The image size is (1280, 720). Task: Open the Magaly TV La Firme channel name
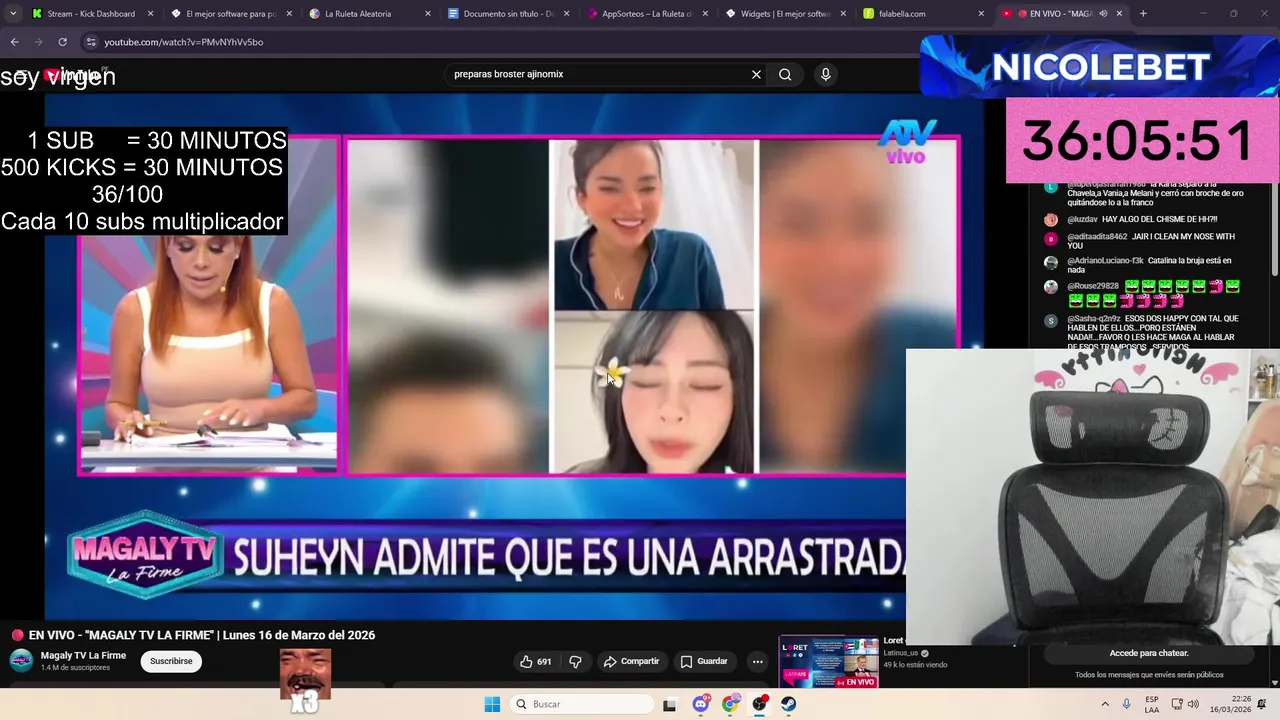[83, 656]
